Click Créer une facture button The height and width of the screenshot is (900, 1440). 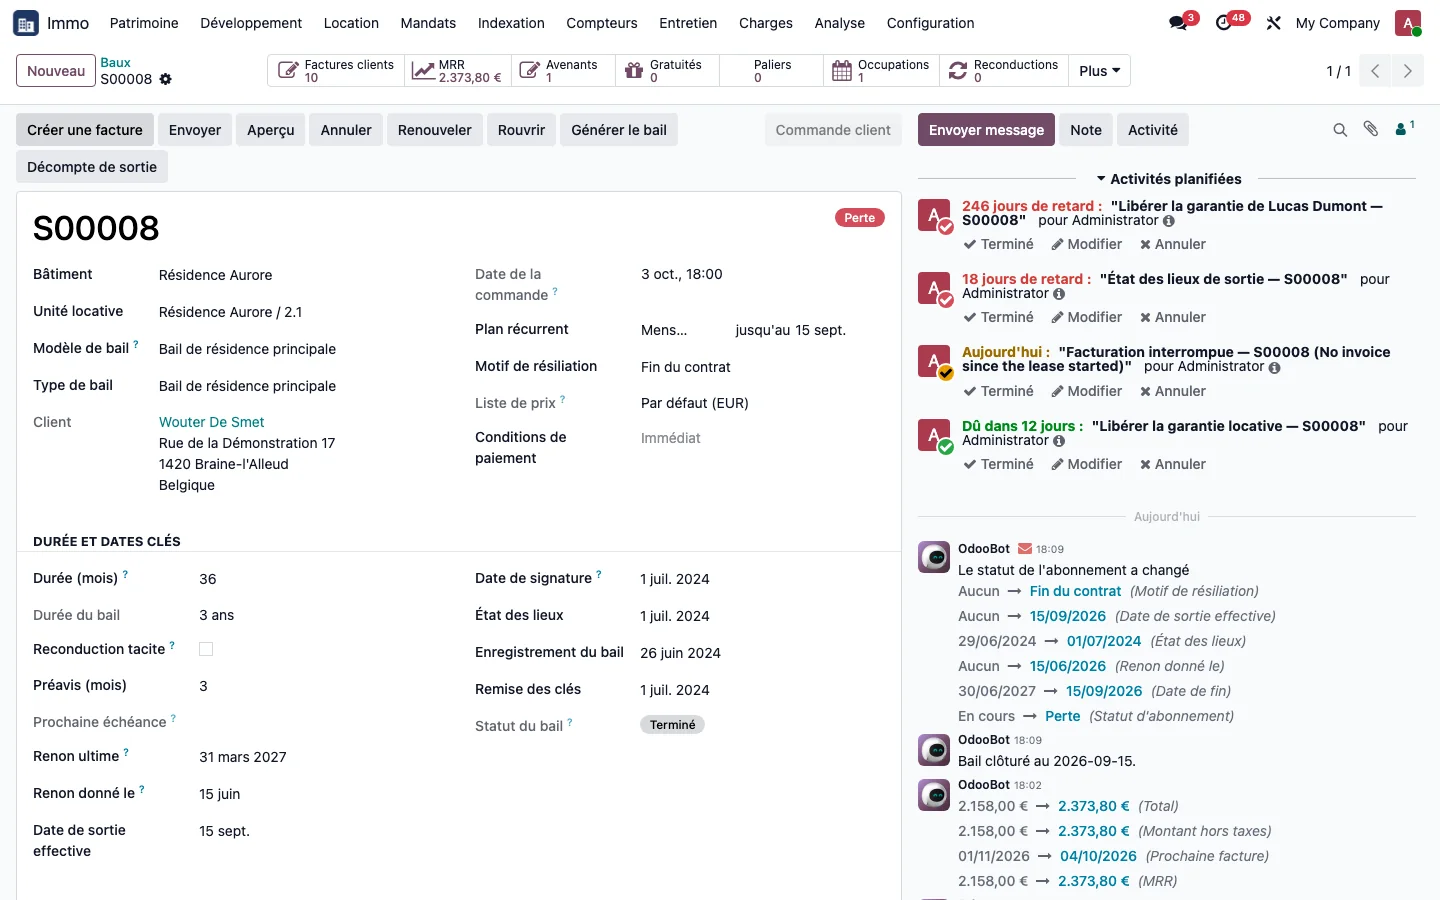click(85, 130)
